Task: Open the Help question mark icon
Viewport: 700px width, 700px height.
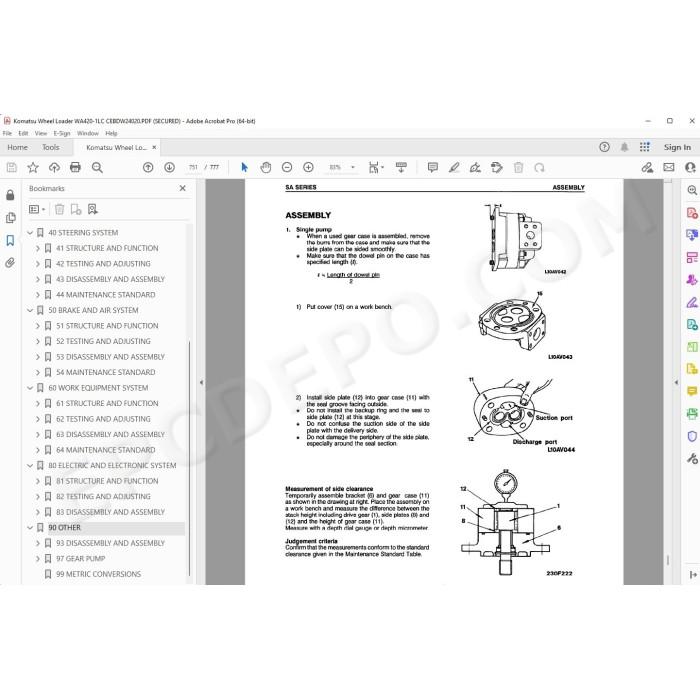Action: click(x=604, y=147)
